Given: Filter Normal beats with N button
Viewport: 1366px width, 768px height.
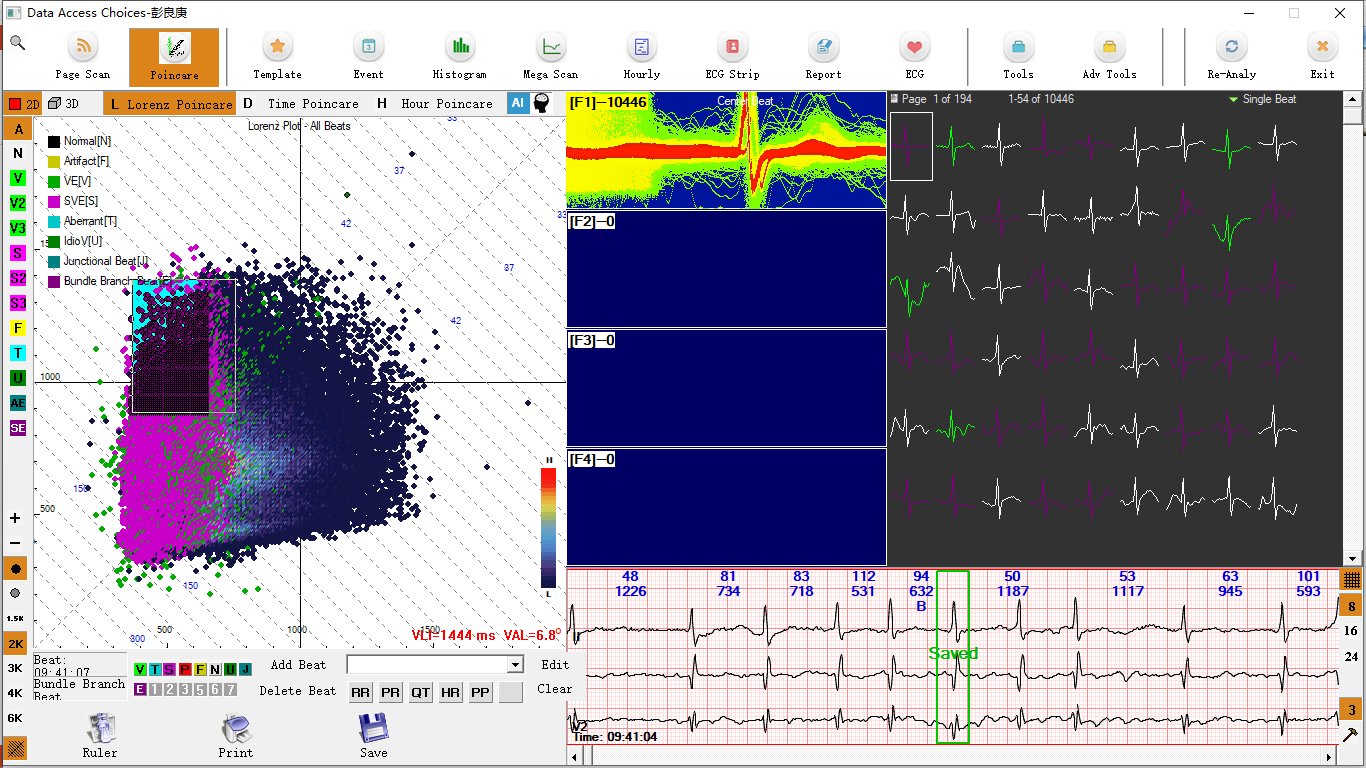Looking at the screenshot, I should [18, 153].
